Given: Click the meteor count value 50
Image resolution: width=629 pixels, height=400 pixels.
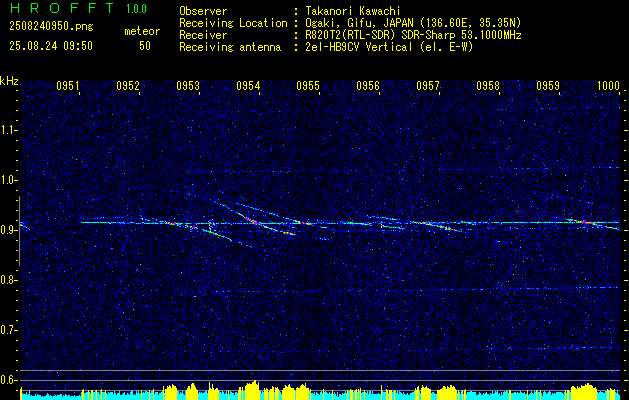Looking at the screenshot, I should click(145, 46).
